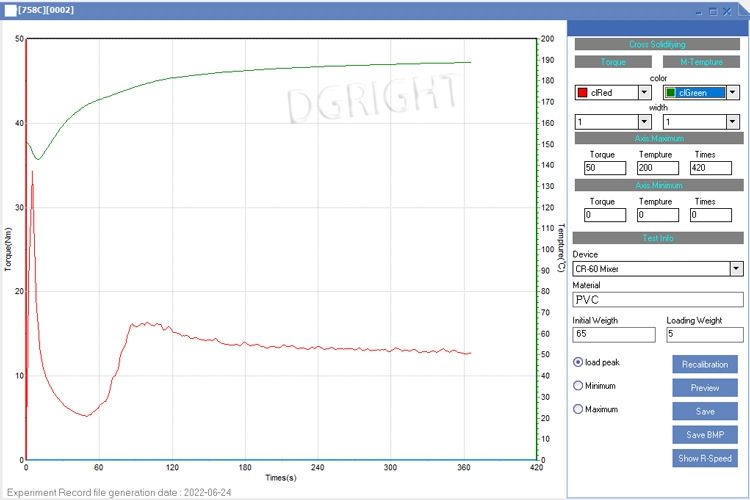Select the Torque header tab
This screenshot has width=750, height=500.
pos(613,62)
